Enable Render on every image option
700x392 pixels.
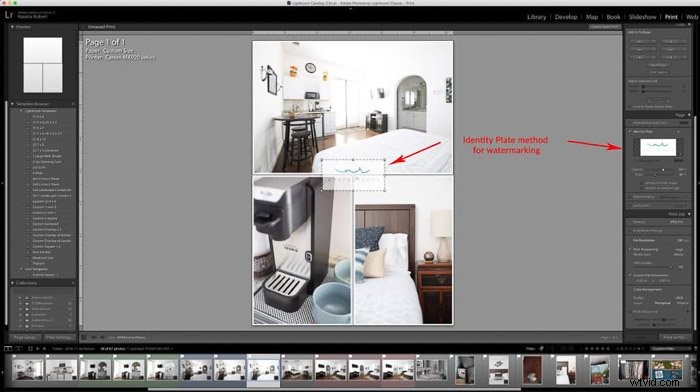click(x=642, y=188)
